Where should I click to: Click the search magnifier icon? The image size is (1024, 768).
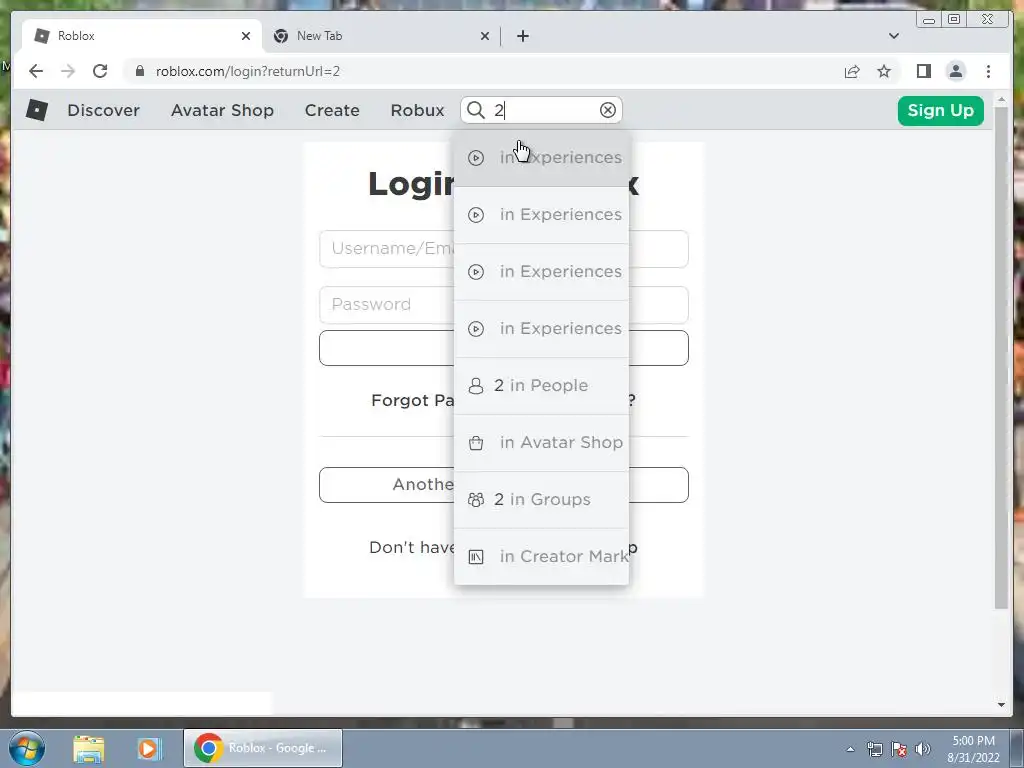[476, 110]
